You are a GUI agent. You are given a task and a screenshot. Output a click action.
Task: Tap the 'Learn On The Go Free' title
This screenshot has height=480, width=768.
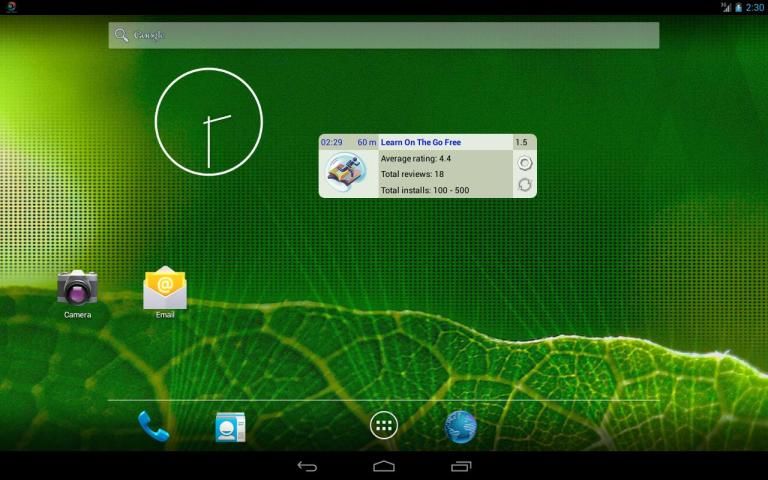click(421, 143)
